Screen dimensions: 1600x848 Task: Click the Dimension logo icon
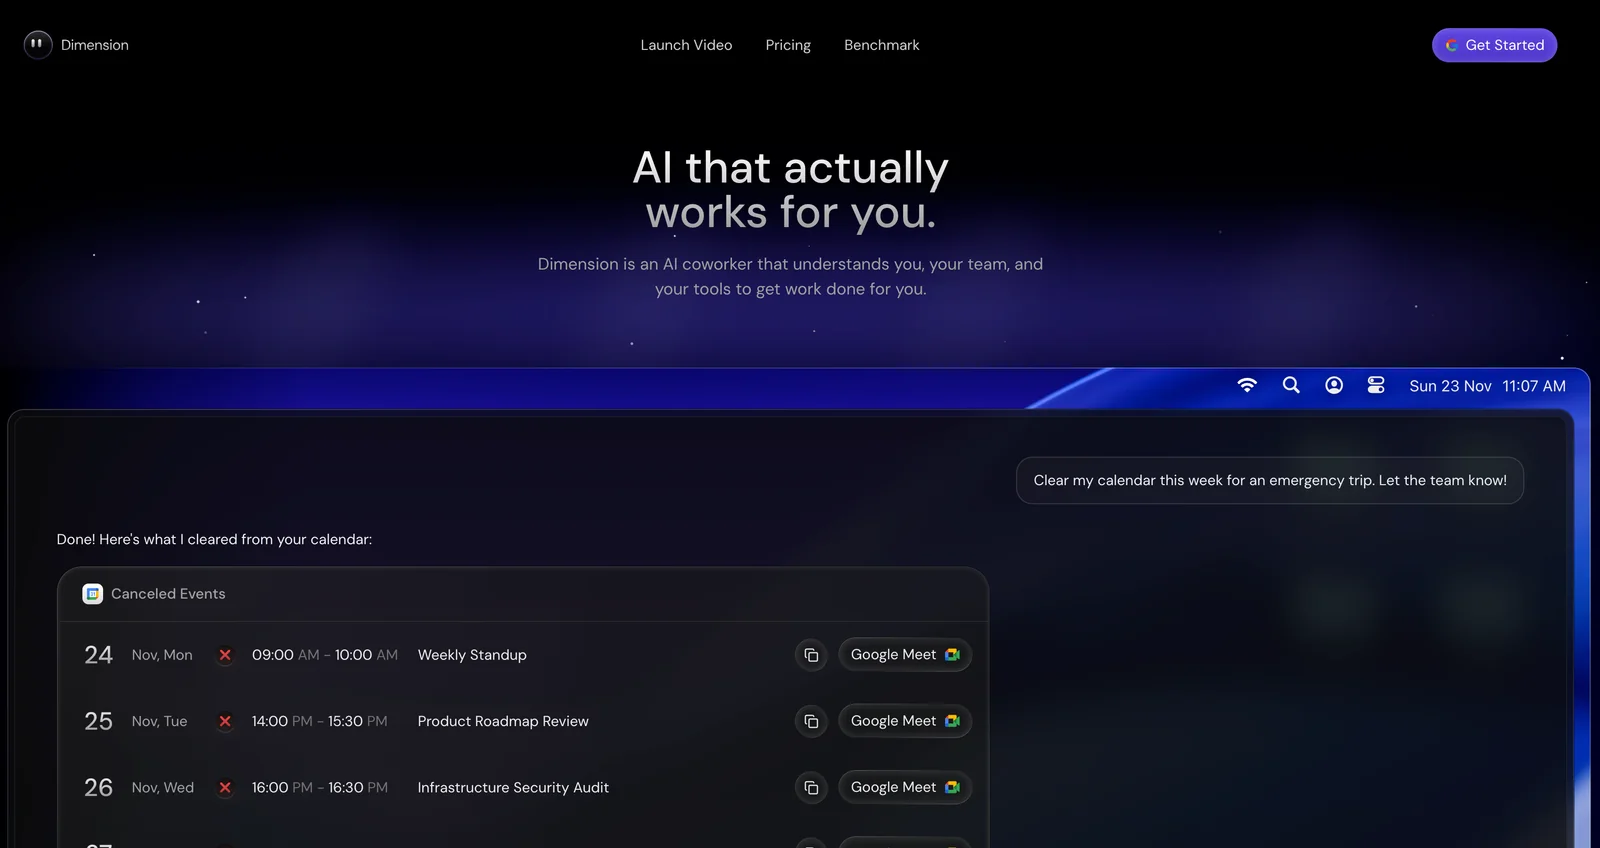pyautogui.click(x=38, y=45)
